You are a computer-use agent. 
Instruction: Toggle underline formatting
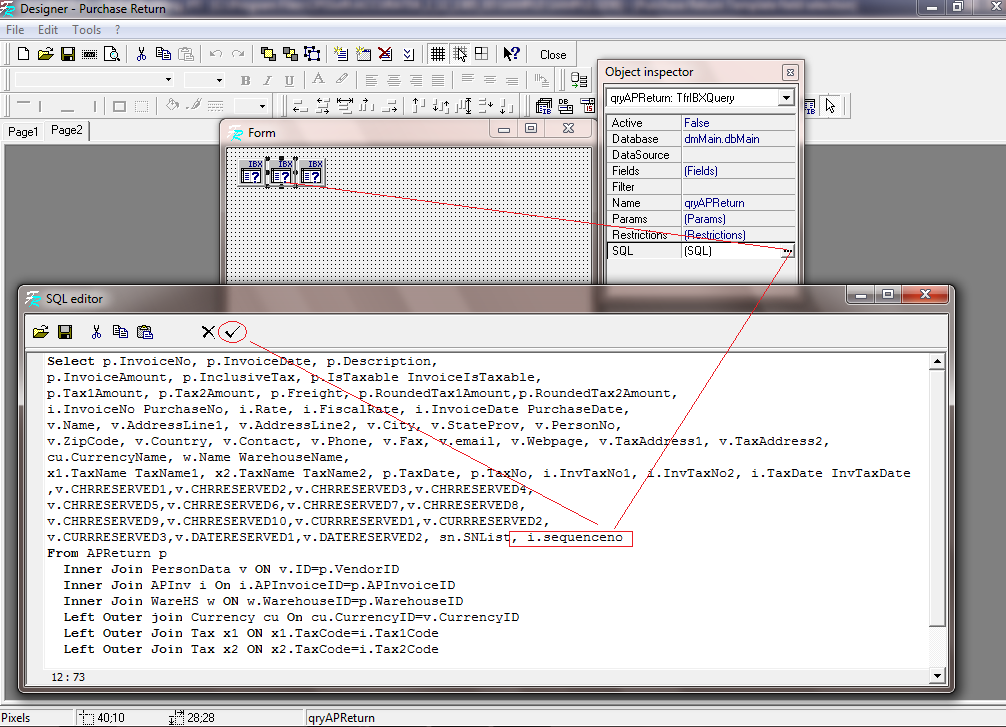[289, 79]
